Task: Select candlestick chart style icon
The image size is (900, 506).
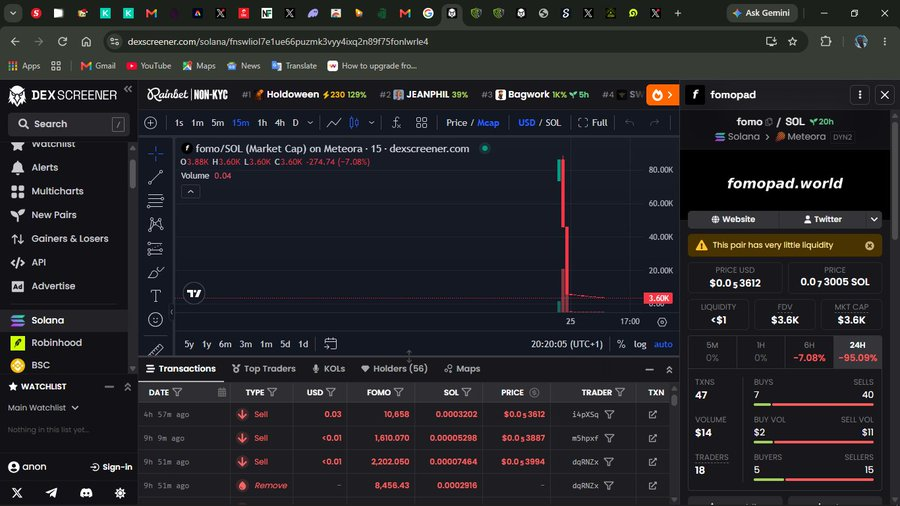Action: pyautogui.click(x=354, y=123)
